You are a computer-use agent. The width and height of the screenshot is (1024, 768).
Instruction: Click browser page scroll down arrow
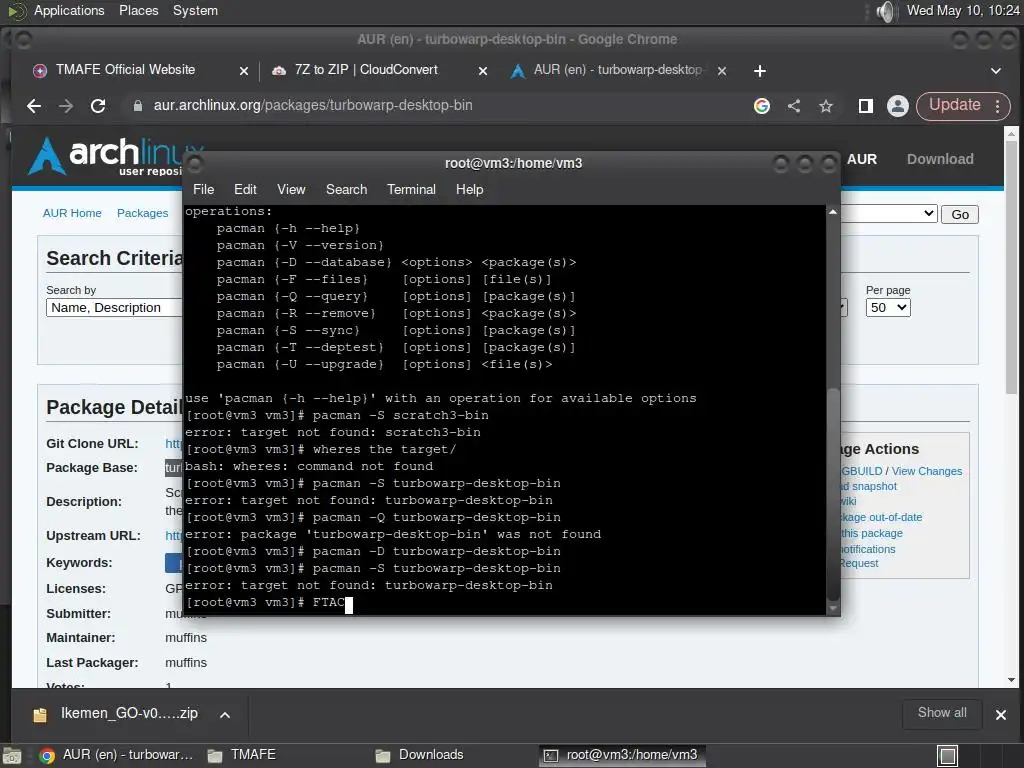click(1011, 680)
